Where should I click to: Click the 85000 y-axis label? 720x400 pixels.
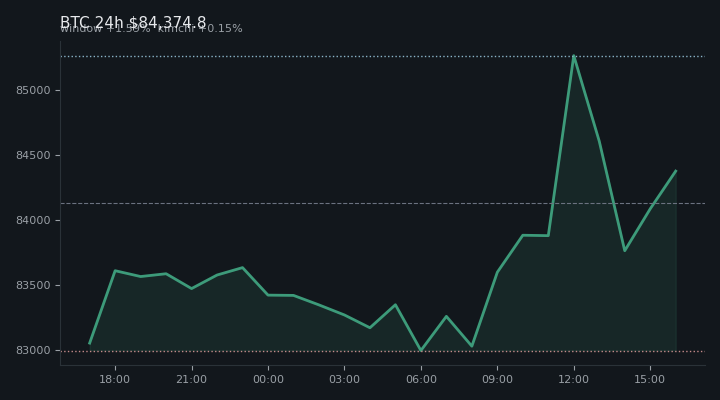tap(33, 90)
